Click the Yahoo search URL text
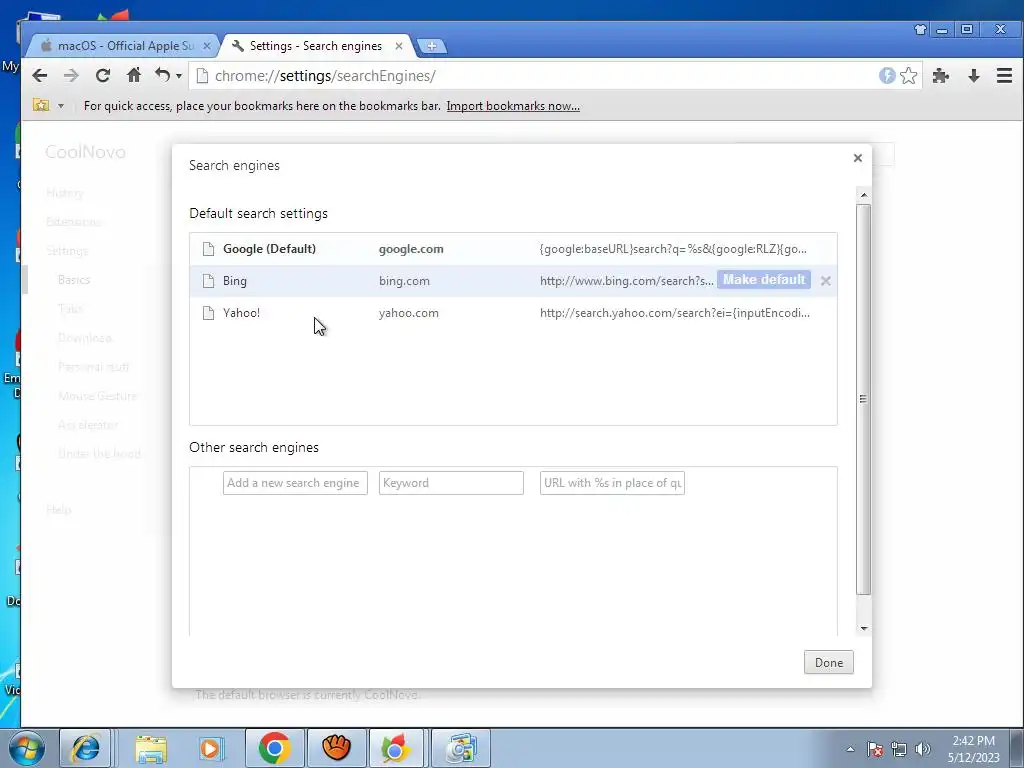This screenshot has height=768, width=1024. tap(675, 313)
